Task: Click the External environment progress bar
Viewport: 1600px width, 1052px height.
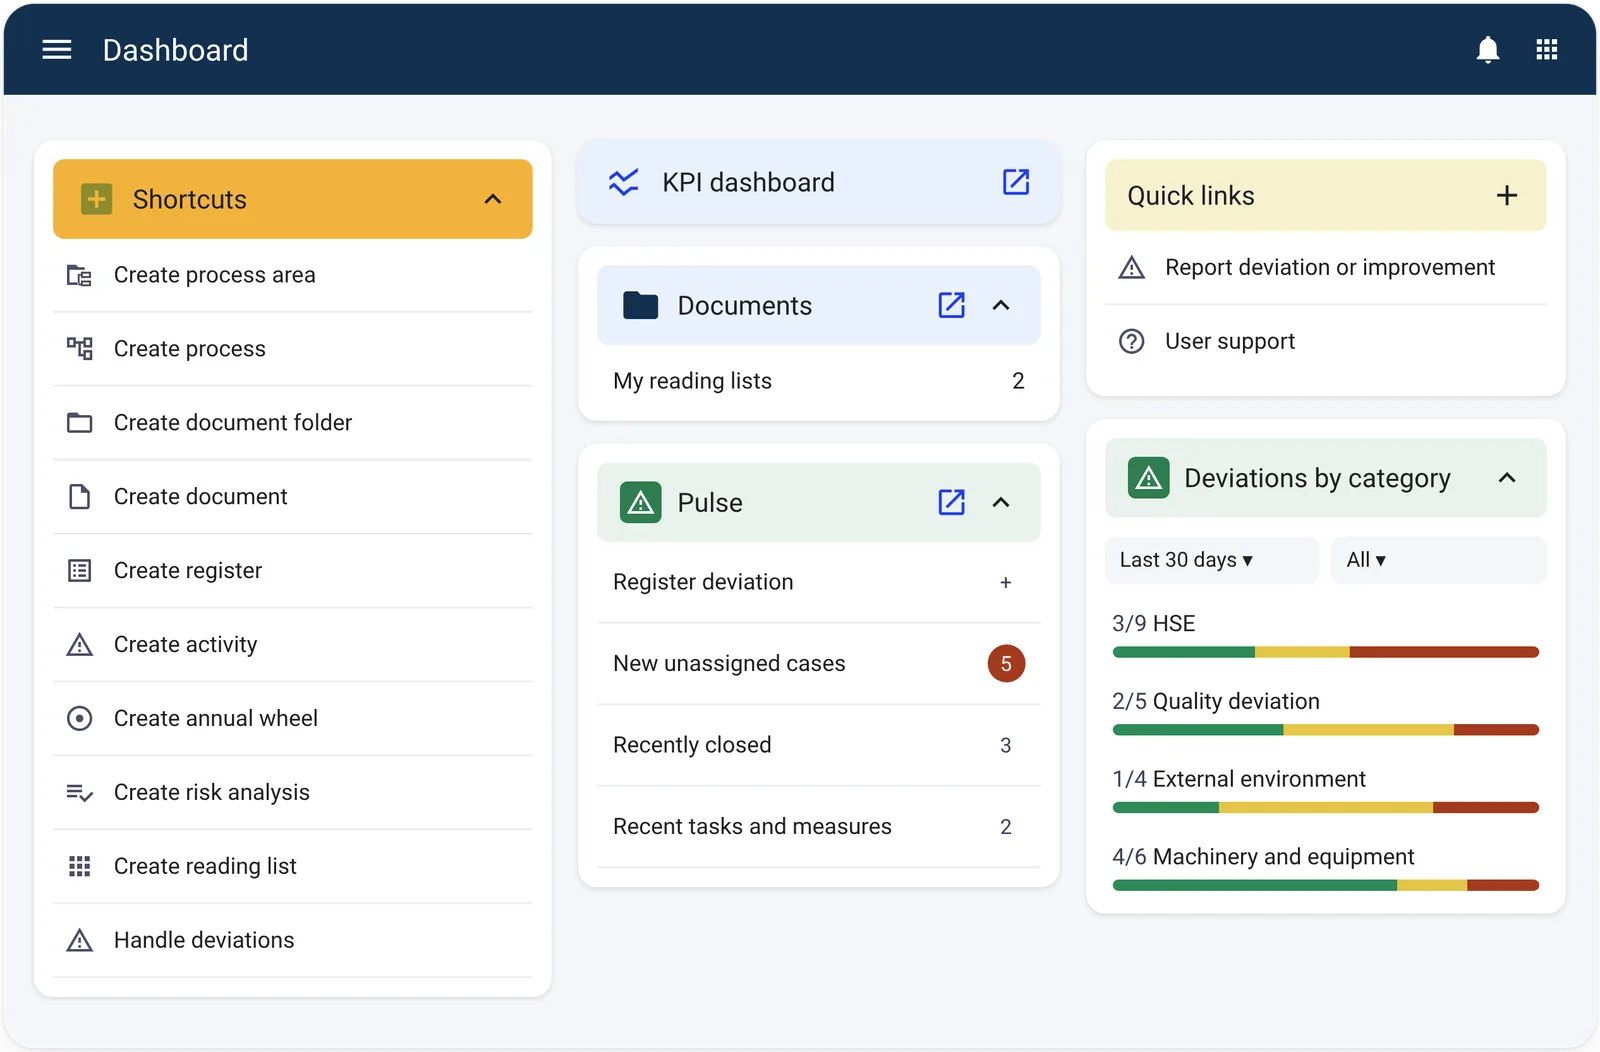Action: pyautogui.click(x=1326, y=808)
